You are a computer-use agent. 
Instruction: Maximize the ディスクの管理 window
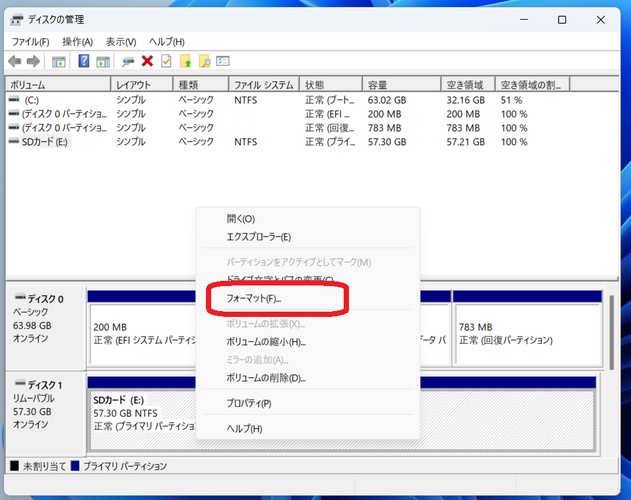(x=562, y=19)
